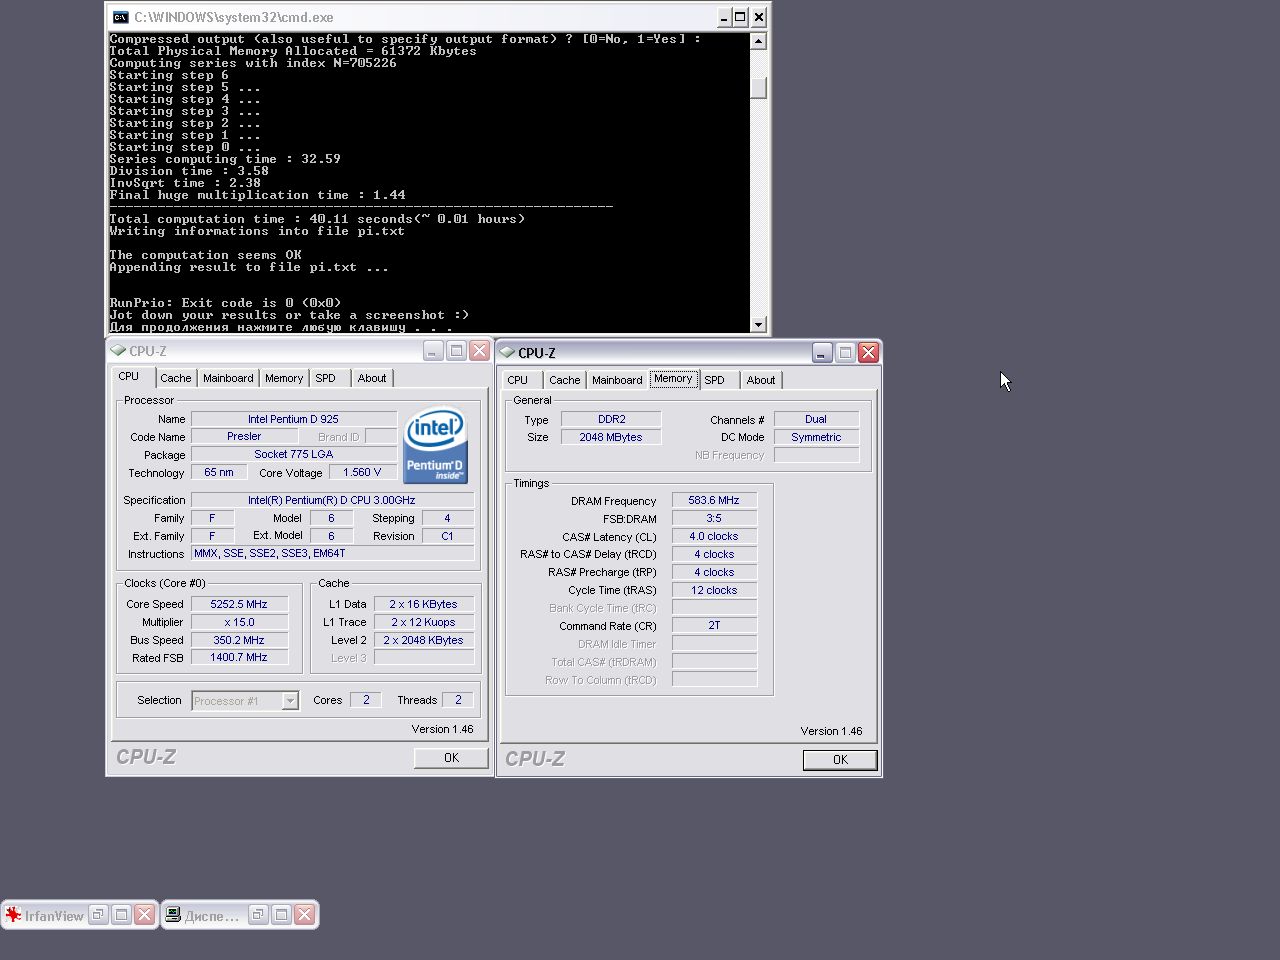1280x960 pixels.
Task: Click the memory Type value DDR2
Action: [611, 419]
